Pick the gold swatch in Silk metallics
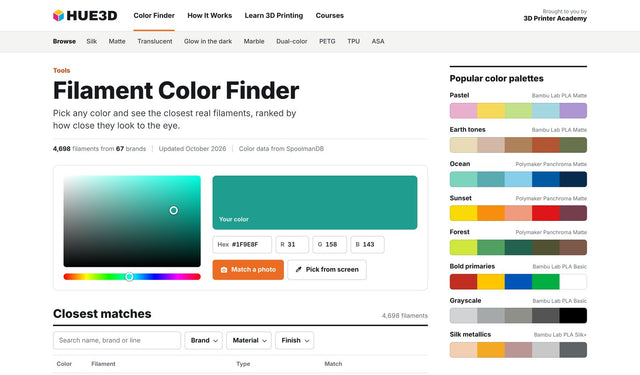The image size is (640, 375). tap(491, 350)
